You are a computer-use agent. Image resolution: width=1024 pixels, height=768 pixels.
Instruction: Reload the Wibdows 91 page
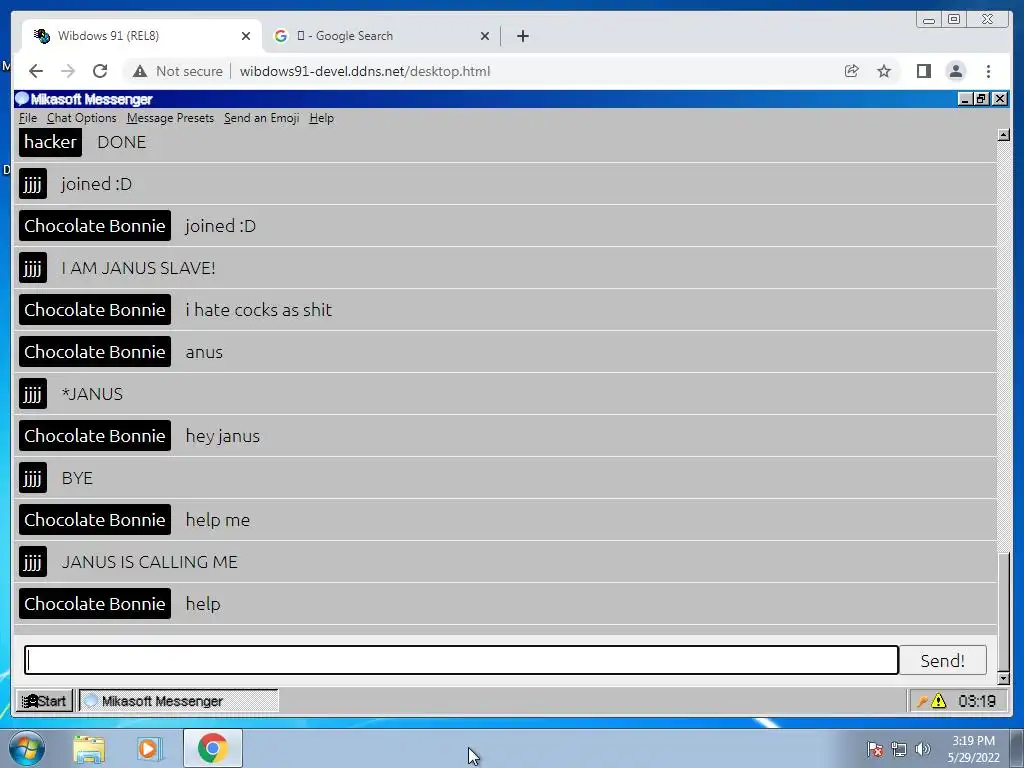click(x=100, y=71)
